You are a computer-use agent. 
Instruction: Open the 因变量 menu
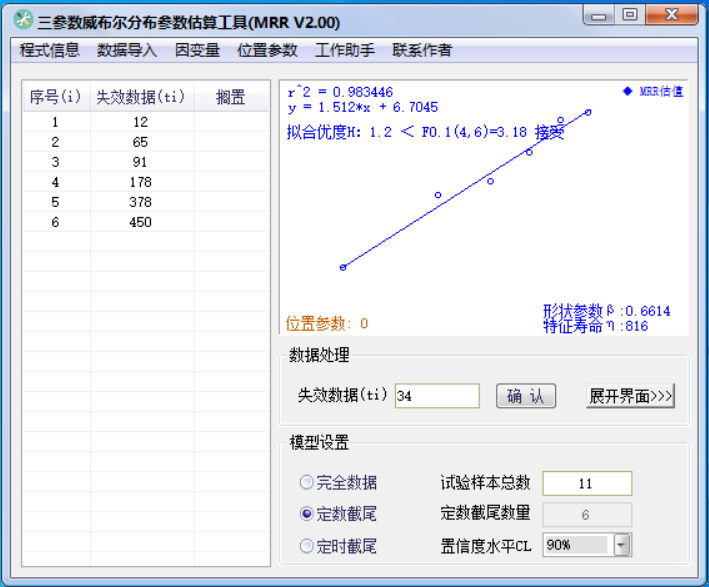pyautogui.click(x=197, y=50)
